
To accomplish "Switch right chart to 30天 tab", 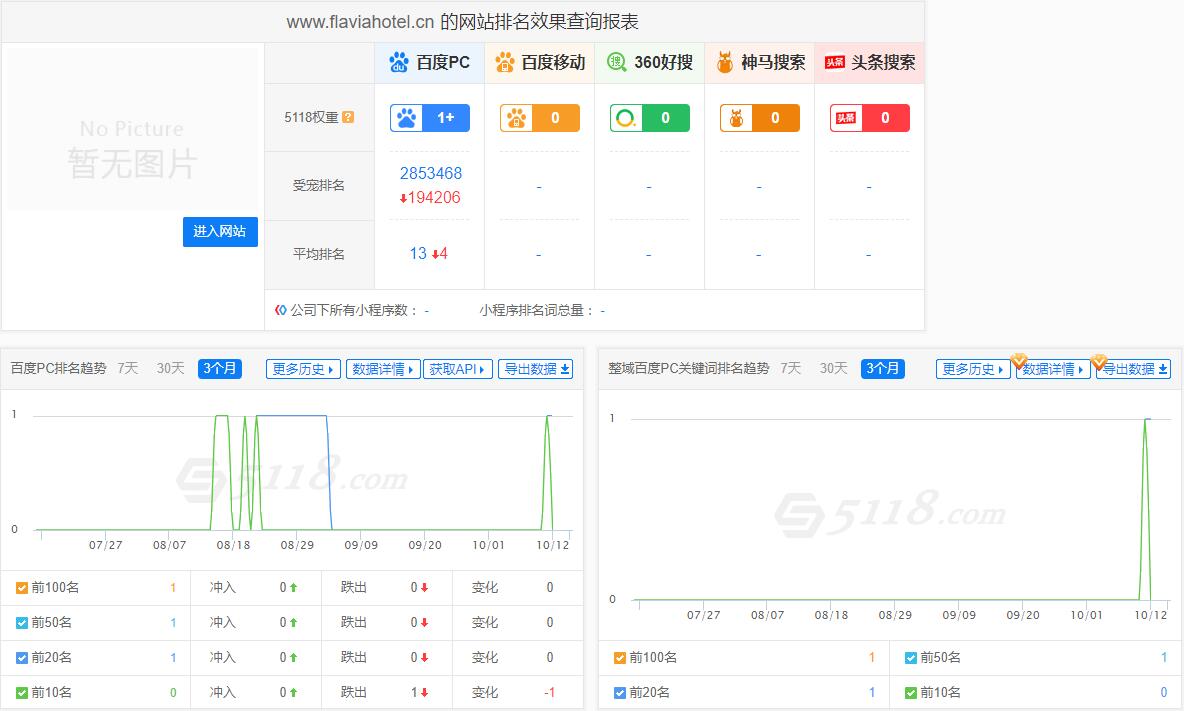I will click(833, 368).
